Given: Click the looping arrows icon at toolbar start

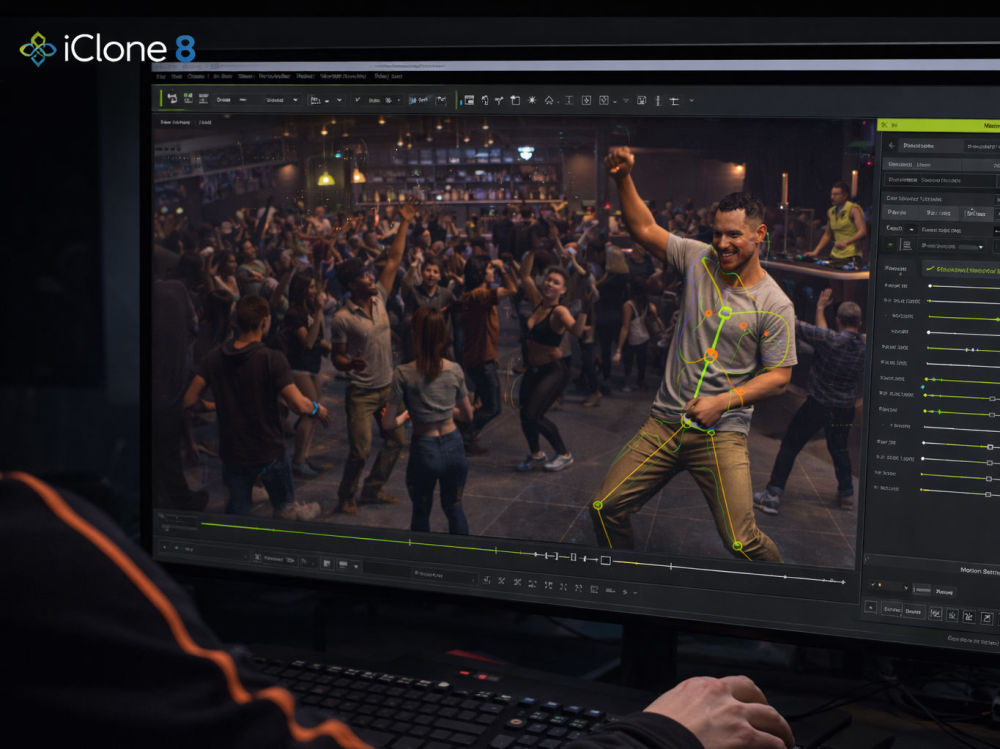Looking at the screenshot, I should [172, 98].
